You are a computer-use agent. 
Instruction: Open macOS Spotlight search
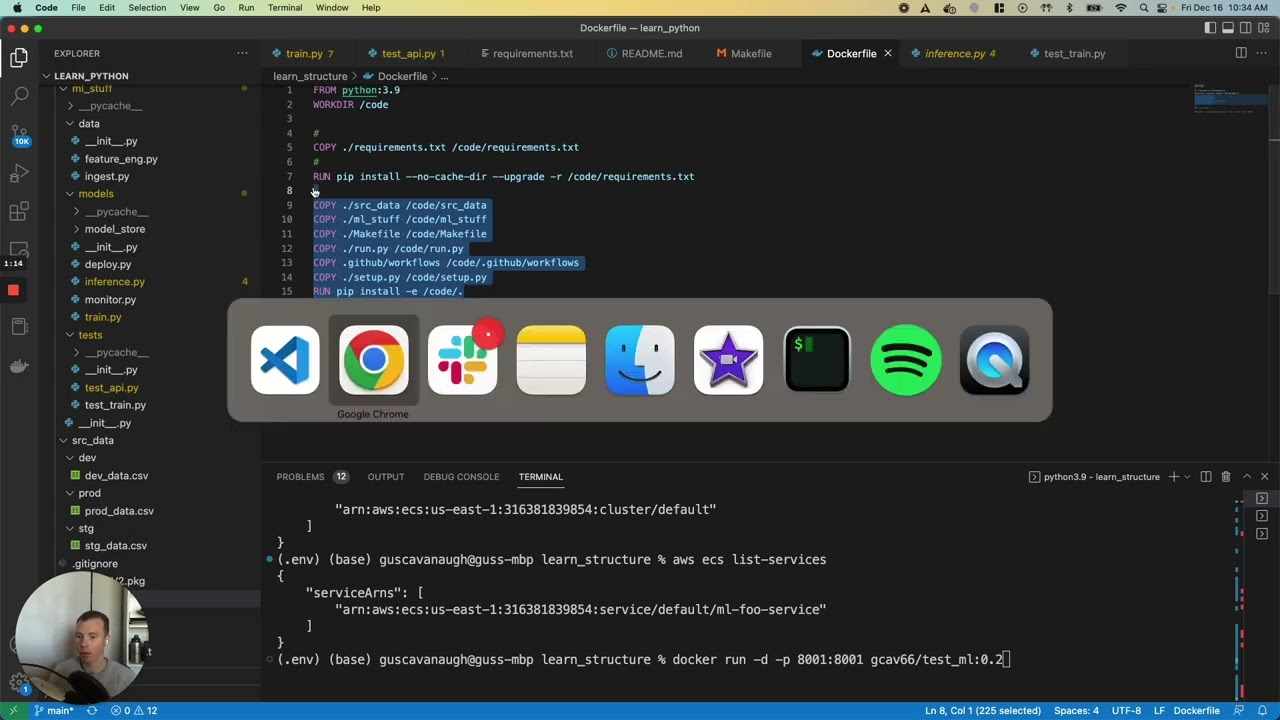point(1145,8)
